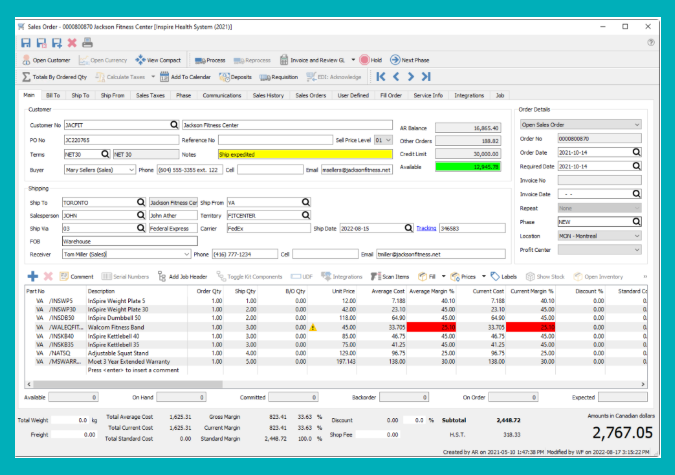
Task: Add a new line item with plus icon
Action: tap(33, 276)
